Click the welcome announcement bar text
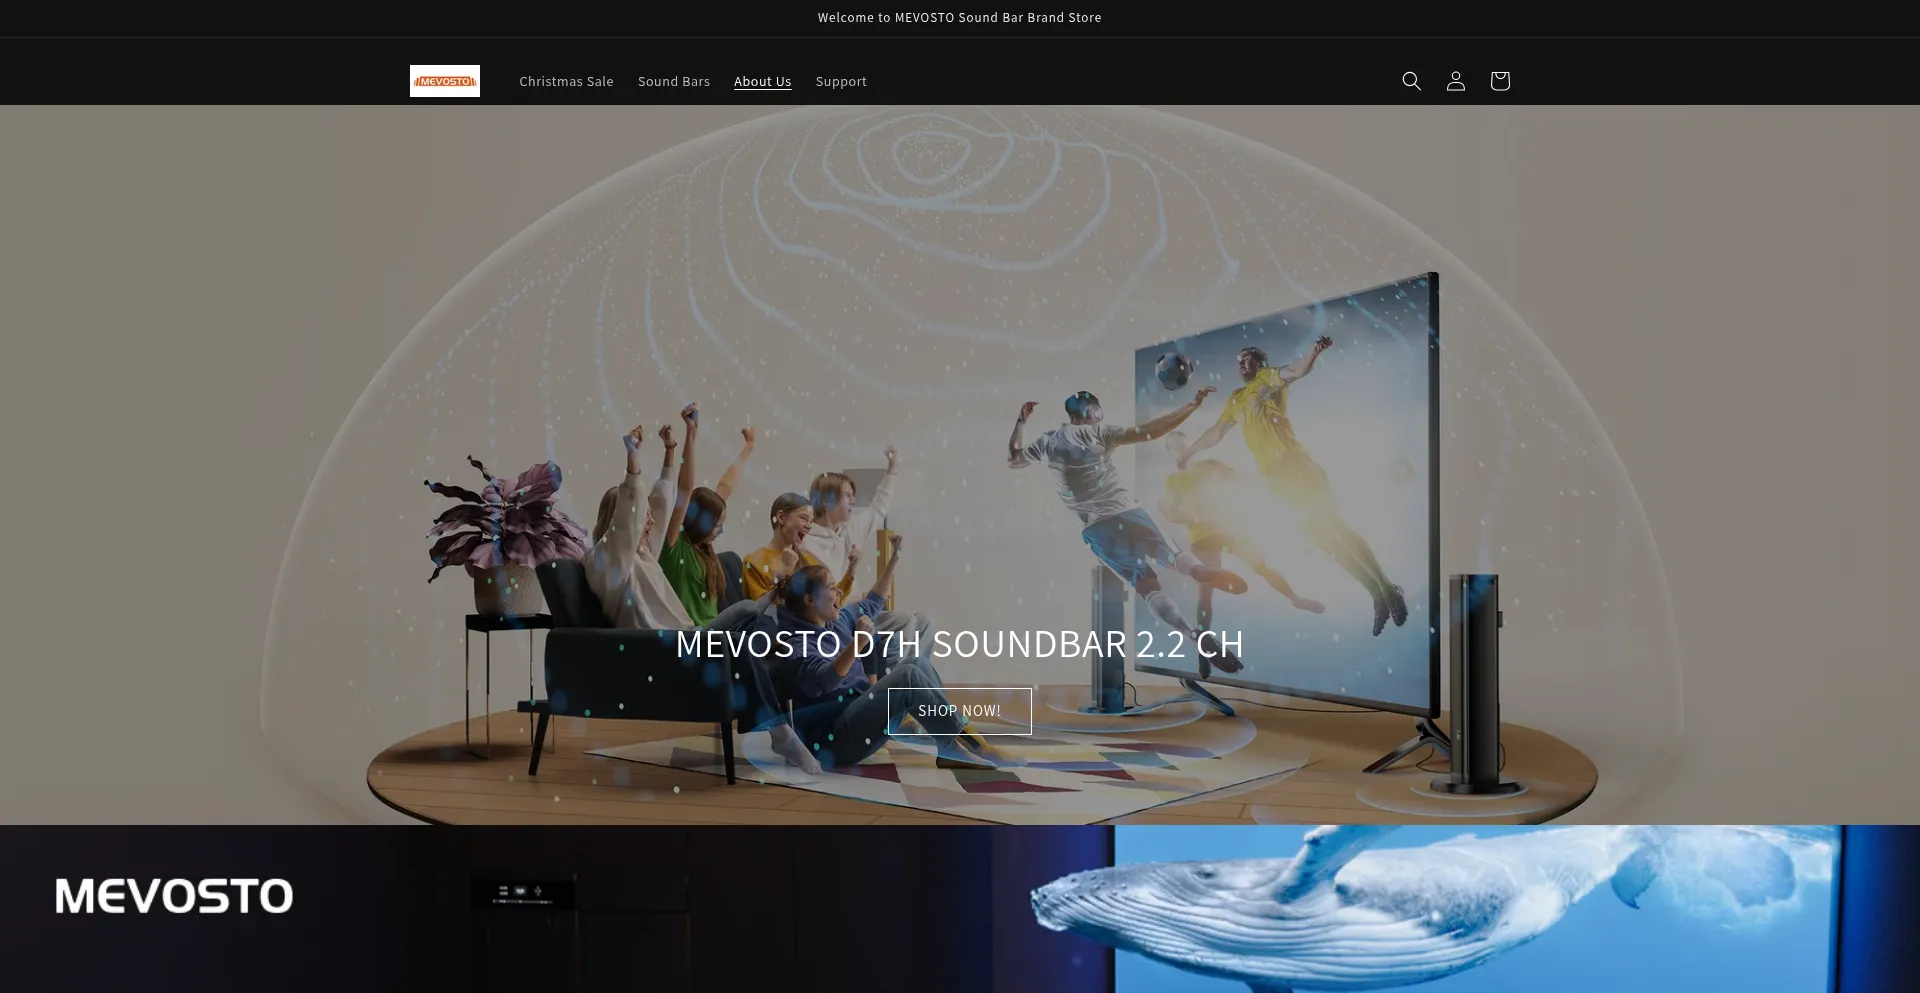 pos(959,18)
